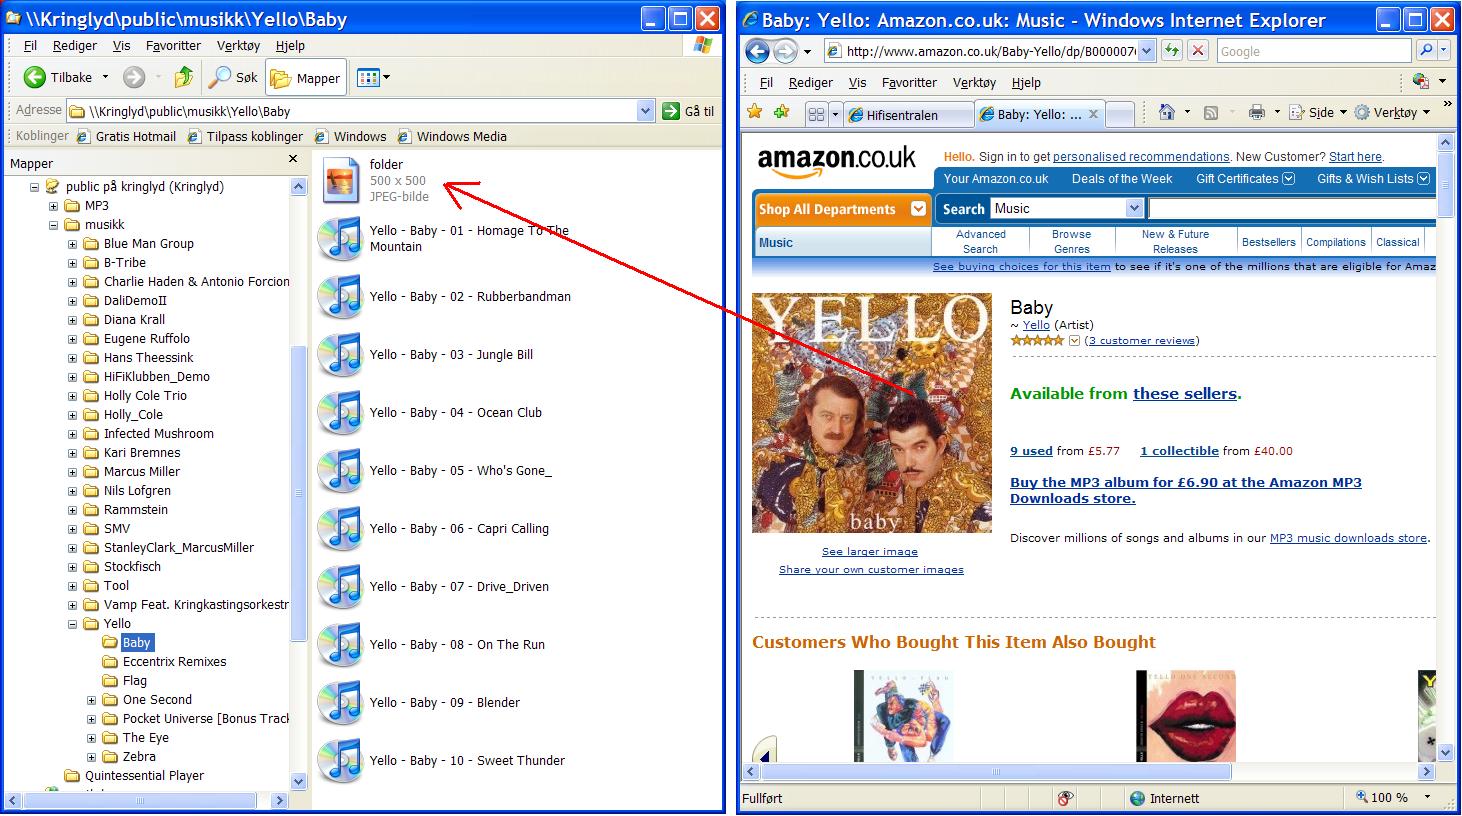Image resolution: width=1462 pixels, height=816 pixels.
Task: Collapse the musikk folder tree node
Action: 53,225
